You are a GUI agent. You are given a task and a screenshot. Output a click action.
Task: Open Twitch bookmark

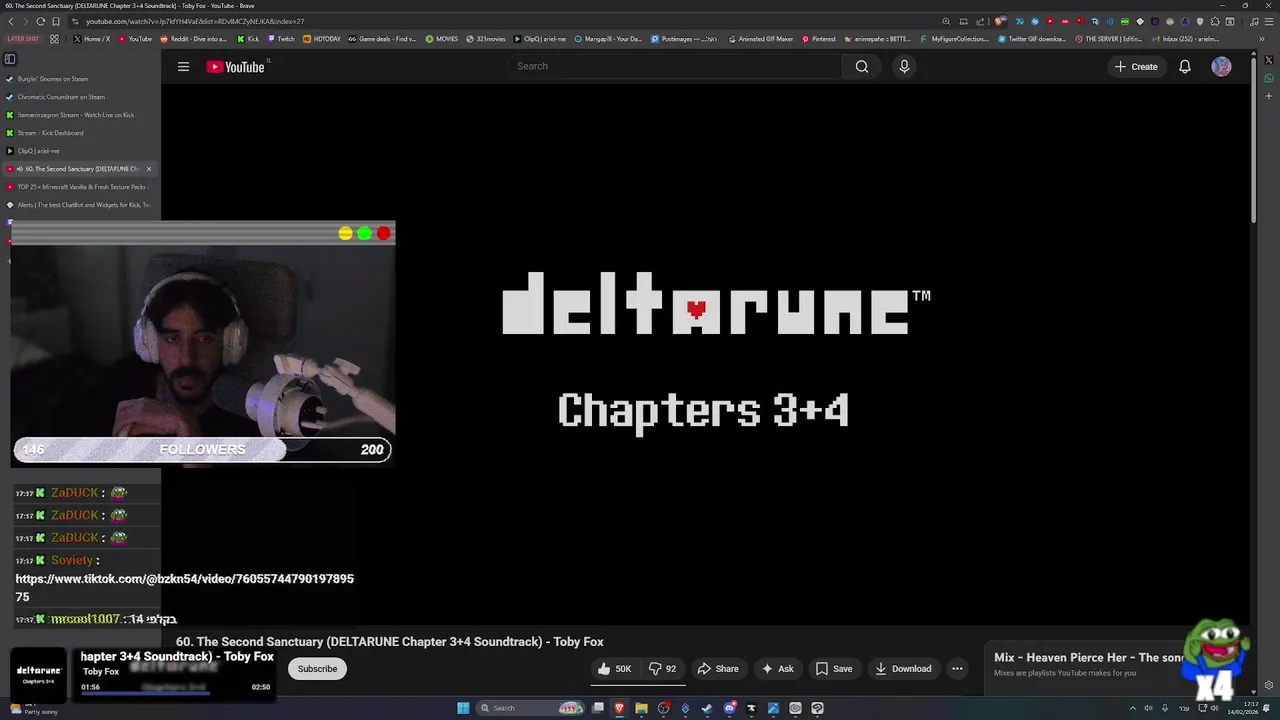281,39
